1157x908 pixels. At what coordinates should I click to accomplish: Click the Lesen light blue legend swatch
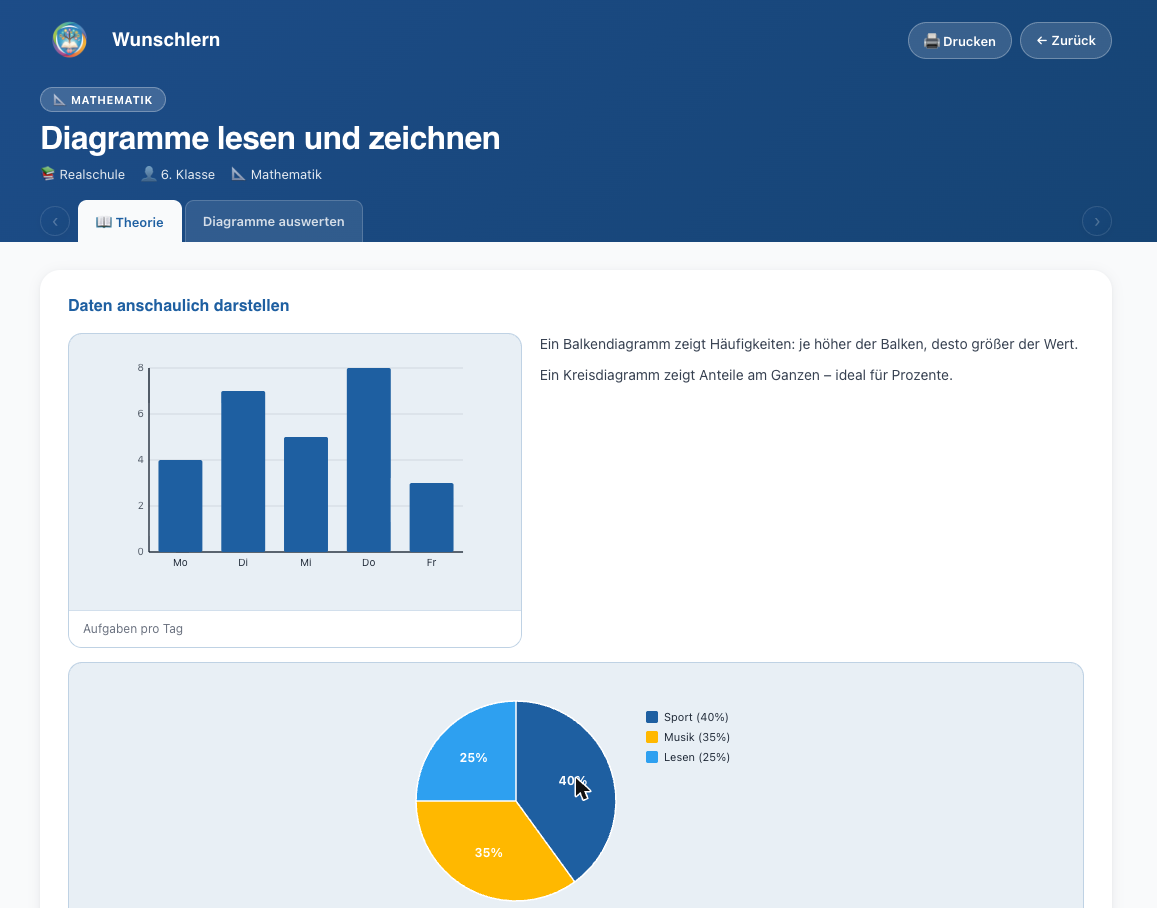(652, 757)
